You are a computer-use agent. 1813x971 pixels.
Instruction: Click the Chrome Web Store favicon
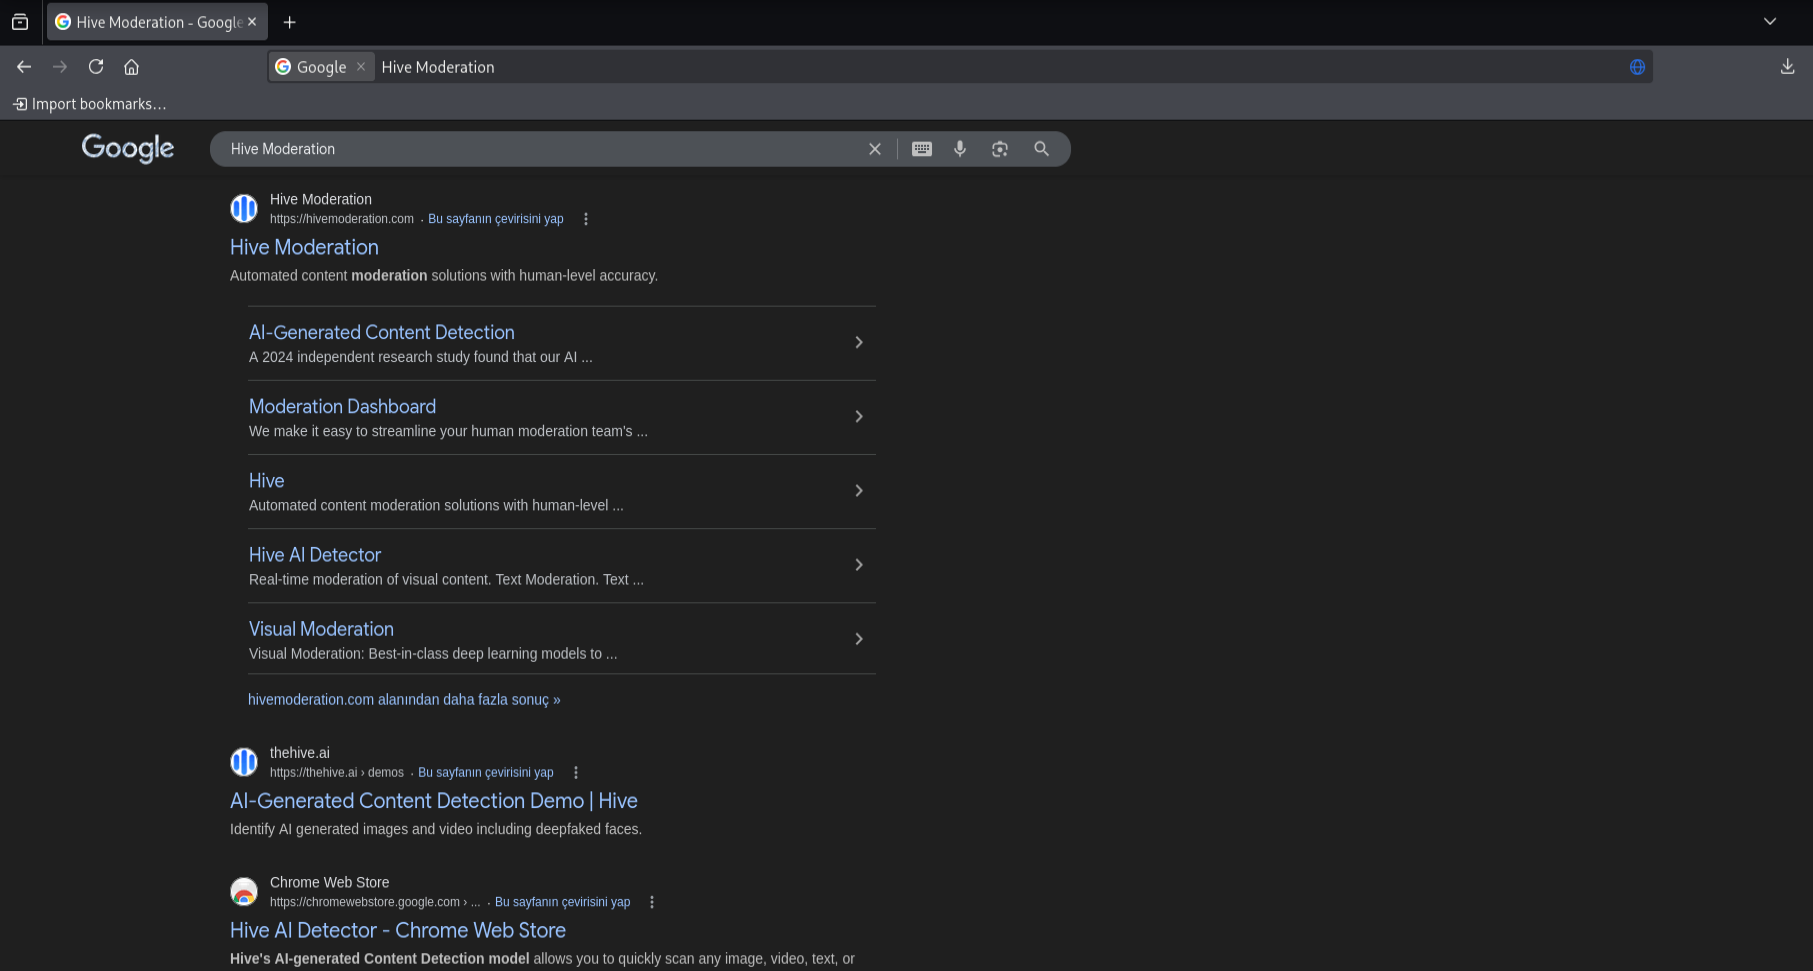pos(244,891)
